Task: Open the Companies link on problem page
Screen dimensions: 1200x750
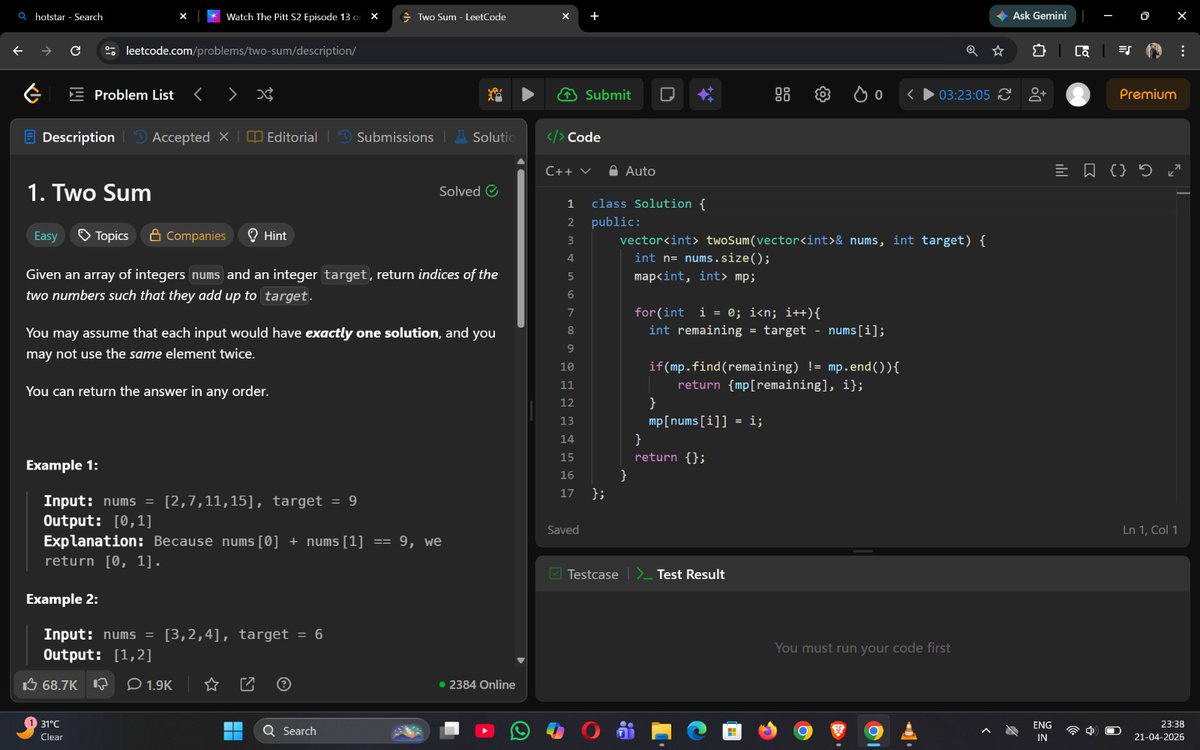Action: [187, 235]
